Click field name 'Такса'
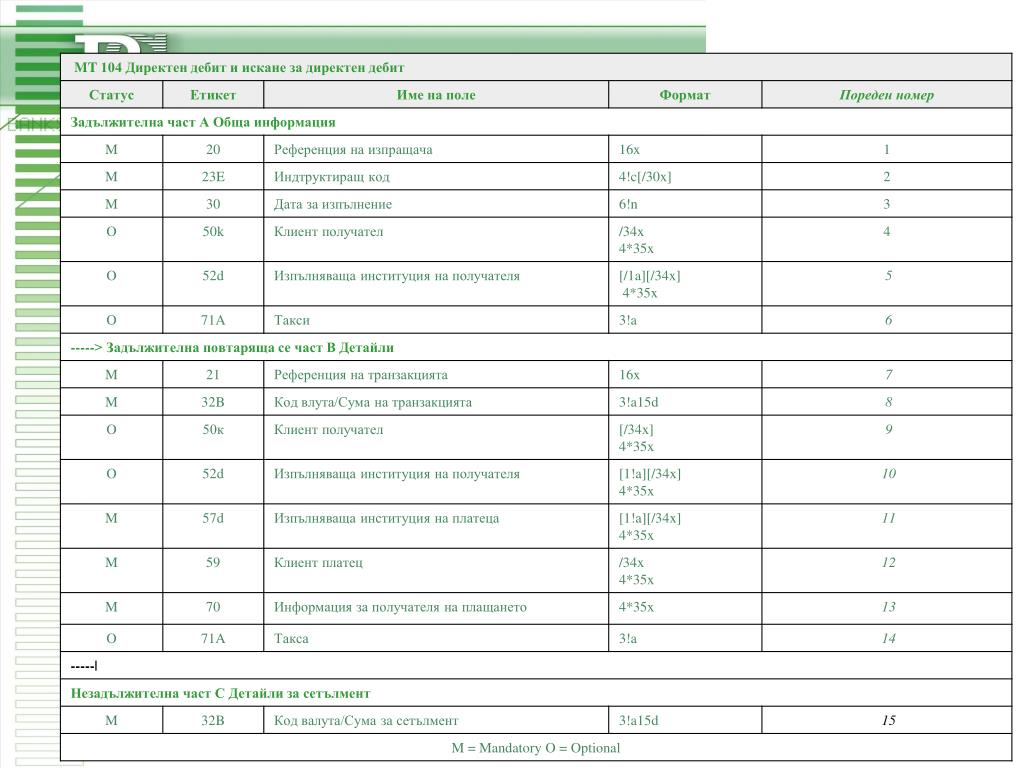 291,639
